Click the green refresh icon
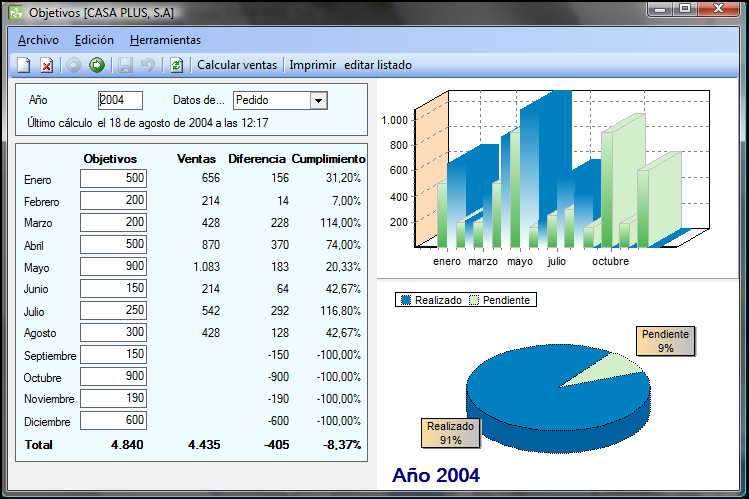Screen dimensions: 749x499 (176, 65)
